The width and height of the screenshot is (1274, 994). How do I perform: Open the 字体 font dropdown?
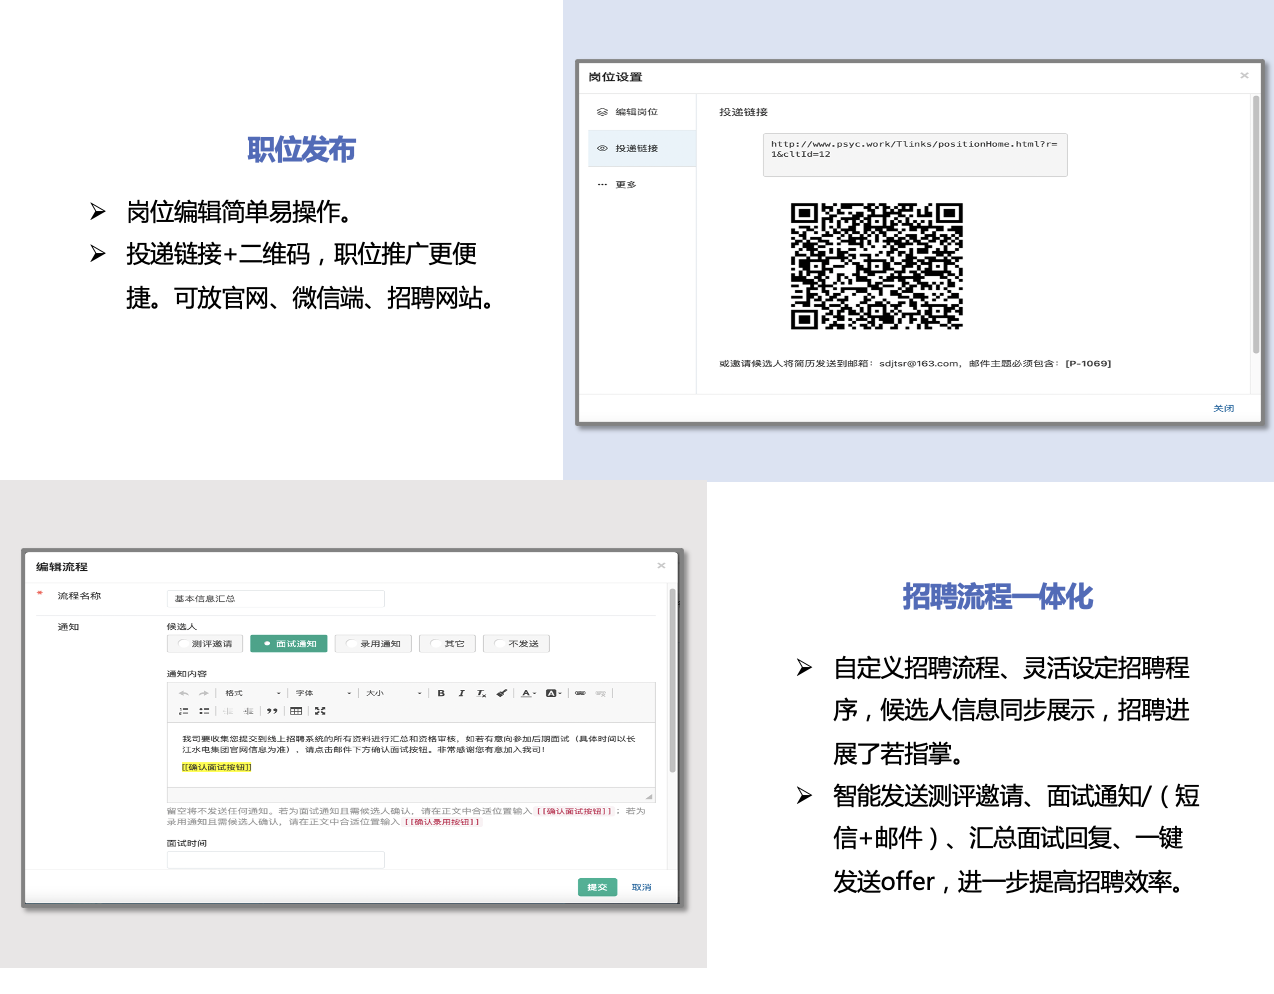323,693
